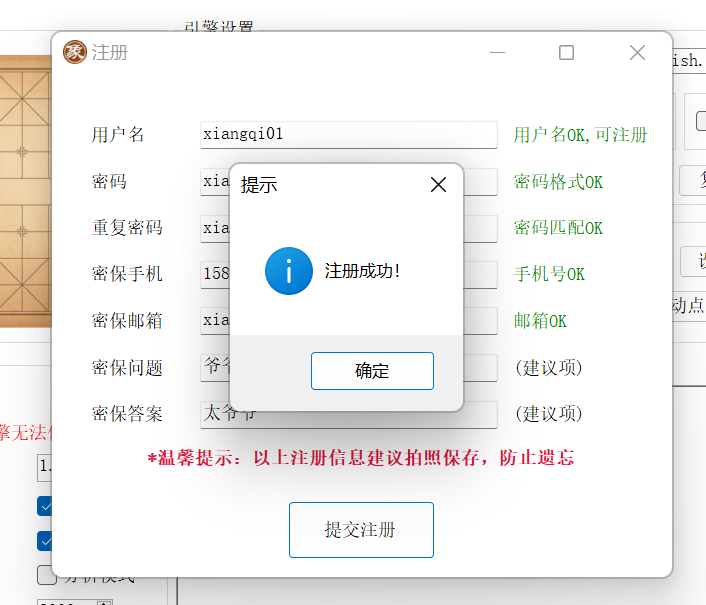Maximize the 注册 registration window

(566, 53)
